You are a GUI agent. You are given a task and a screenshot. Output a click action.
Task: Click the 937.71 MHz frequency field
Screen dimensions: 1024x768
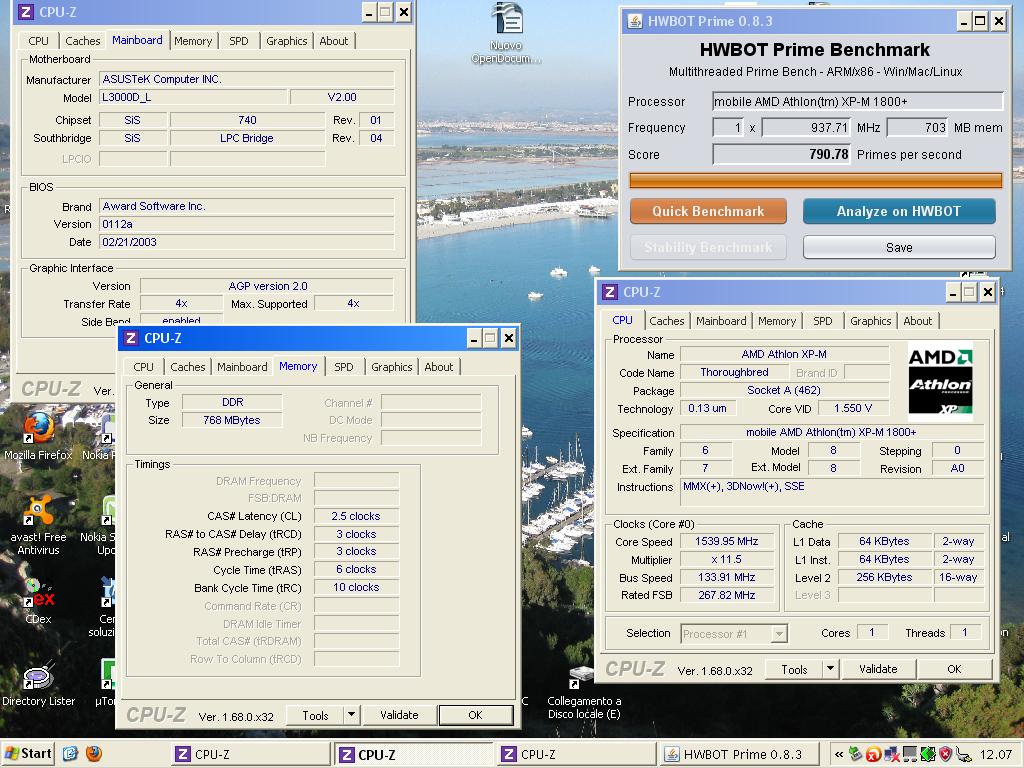pos(807,127)
